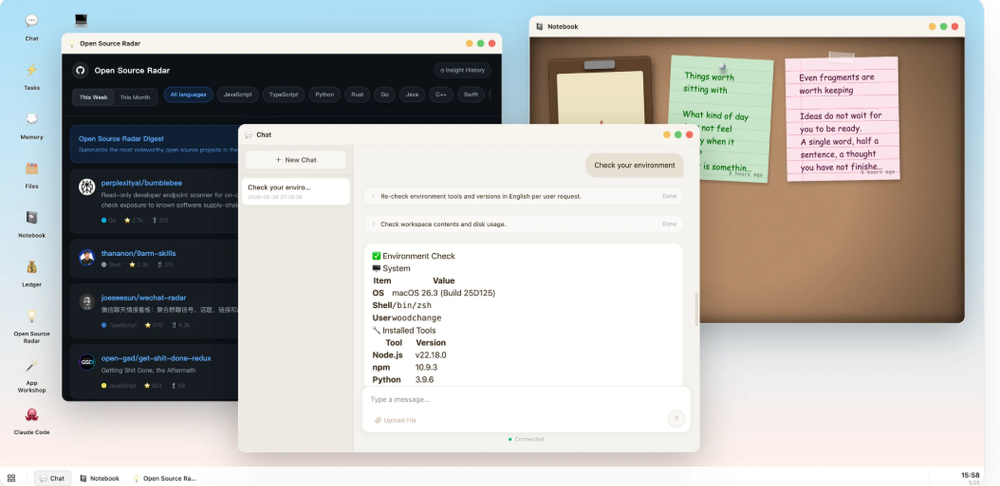Click the clipboard in the Notebook window
The height and width of the screenshot is (486, 1000).
tap(599, 91)
